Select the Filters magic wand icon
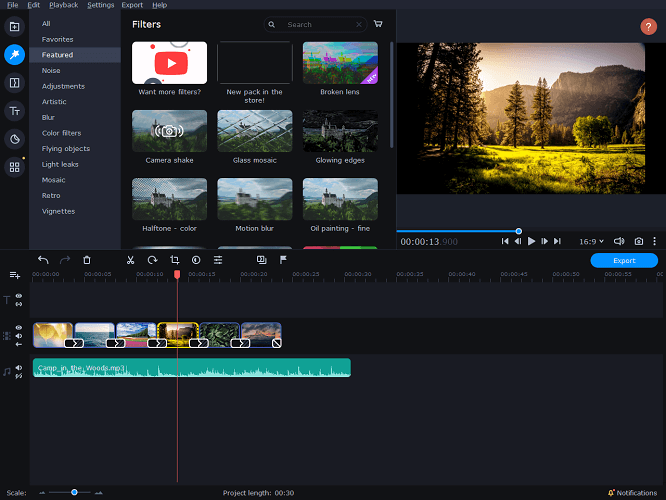666x500 pixels. (x=14, y=55)
